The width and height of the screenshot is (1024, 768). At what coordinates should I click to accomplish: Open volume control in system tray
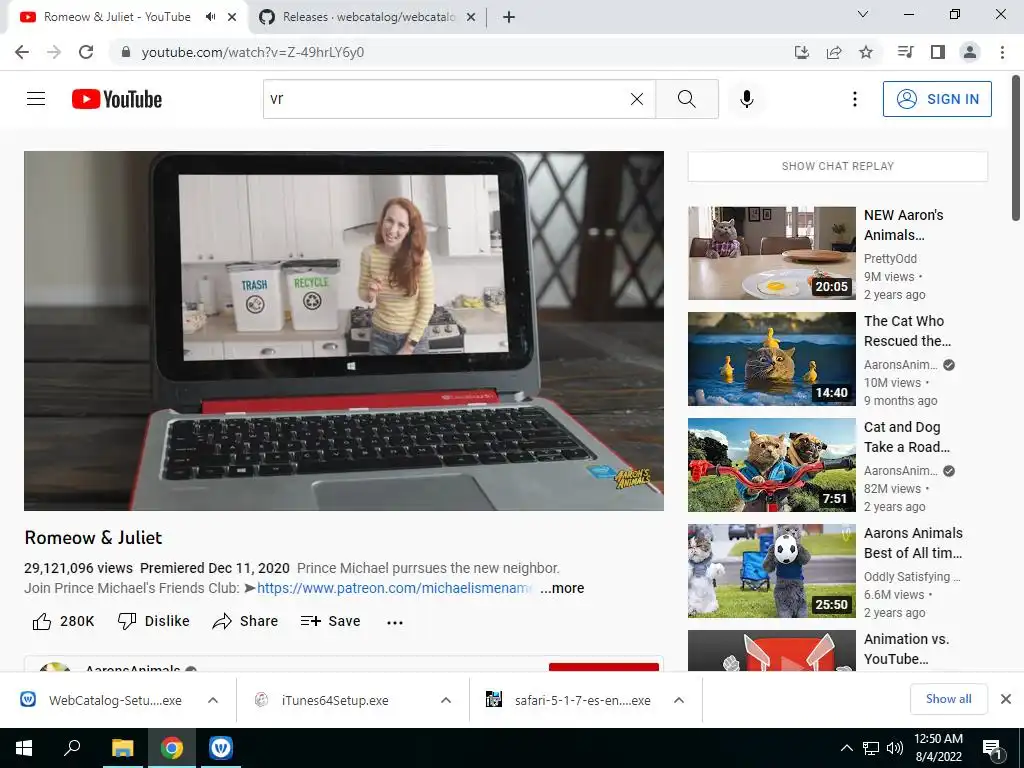pyautogui.click(x=895, y=748)
